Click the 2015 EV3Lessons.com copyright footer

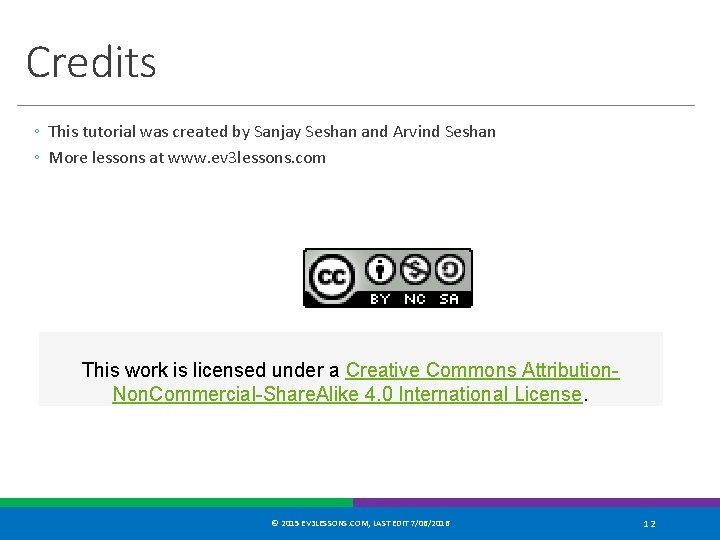pyautogui.click(x=361, y=523)
